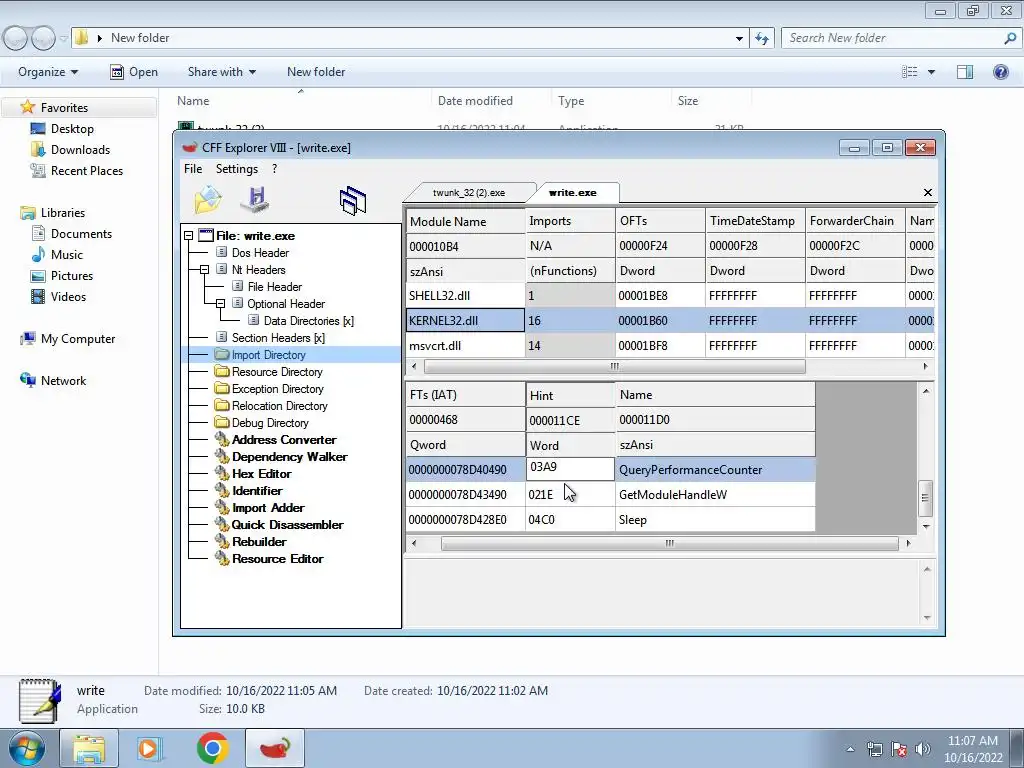Click the Section Headers page icon
The width and height of the screenshot is (1024, 768).
click(x=221, y=337)
